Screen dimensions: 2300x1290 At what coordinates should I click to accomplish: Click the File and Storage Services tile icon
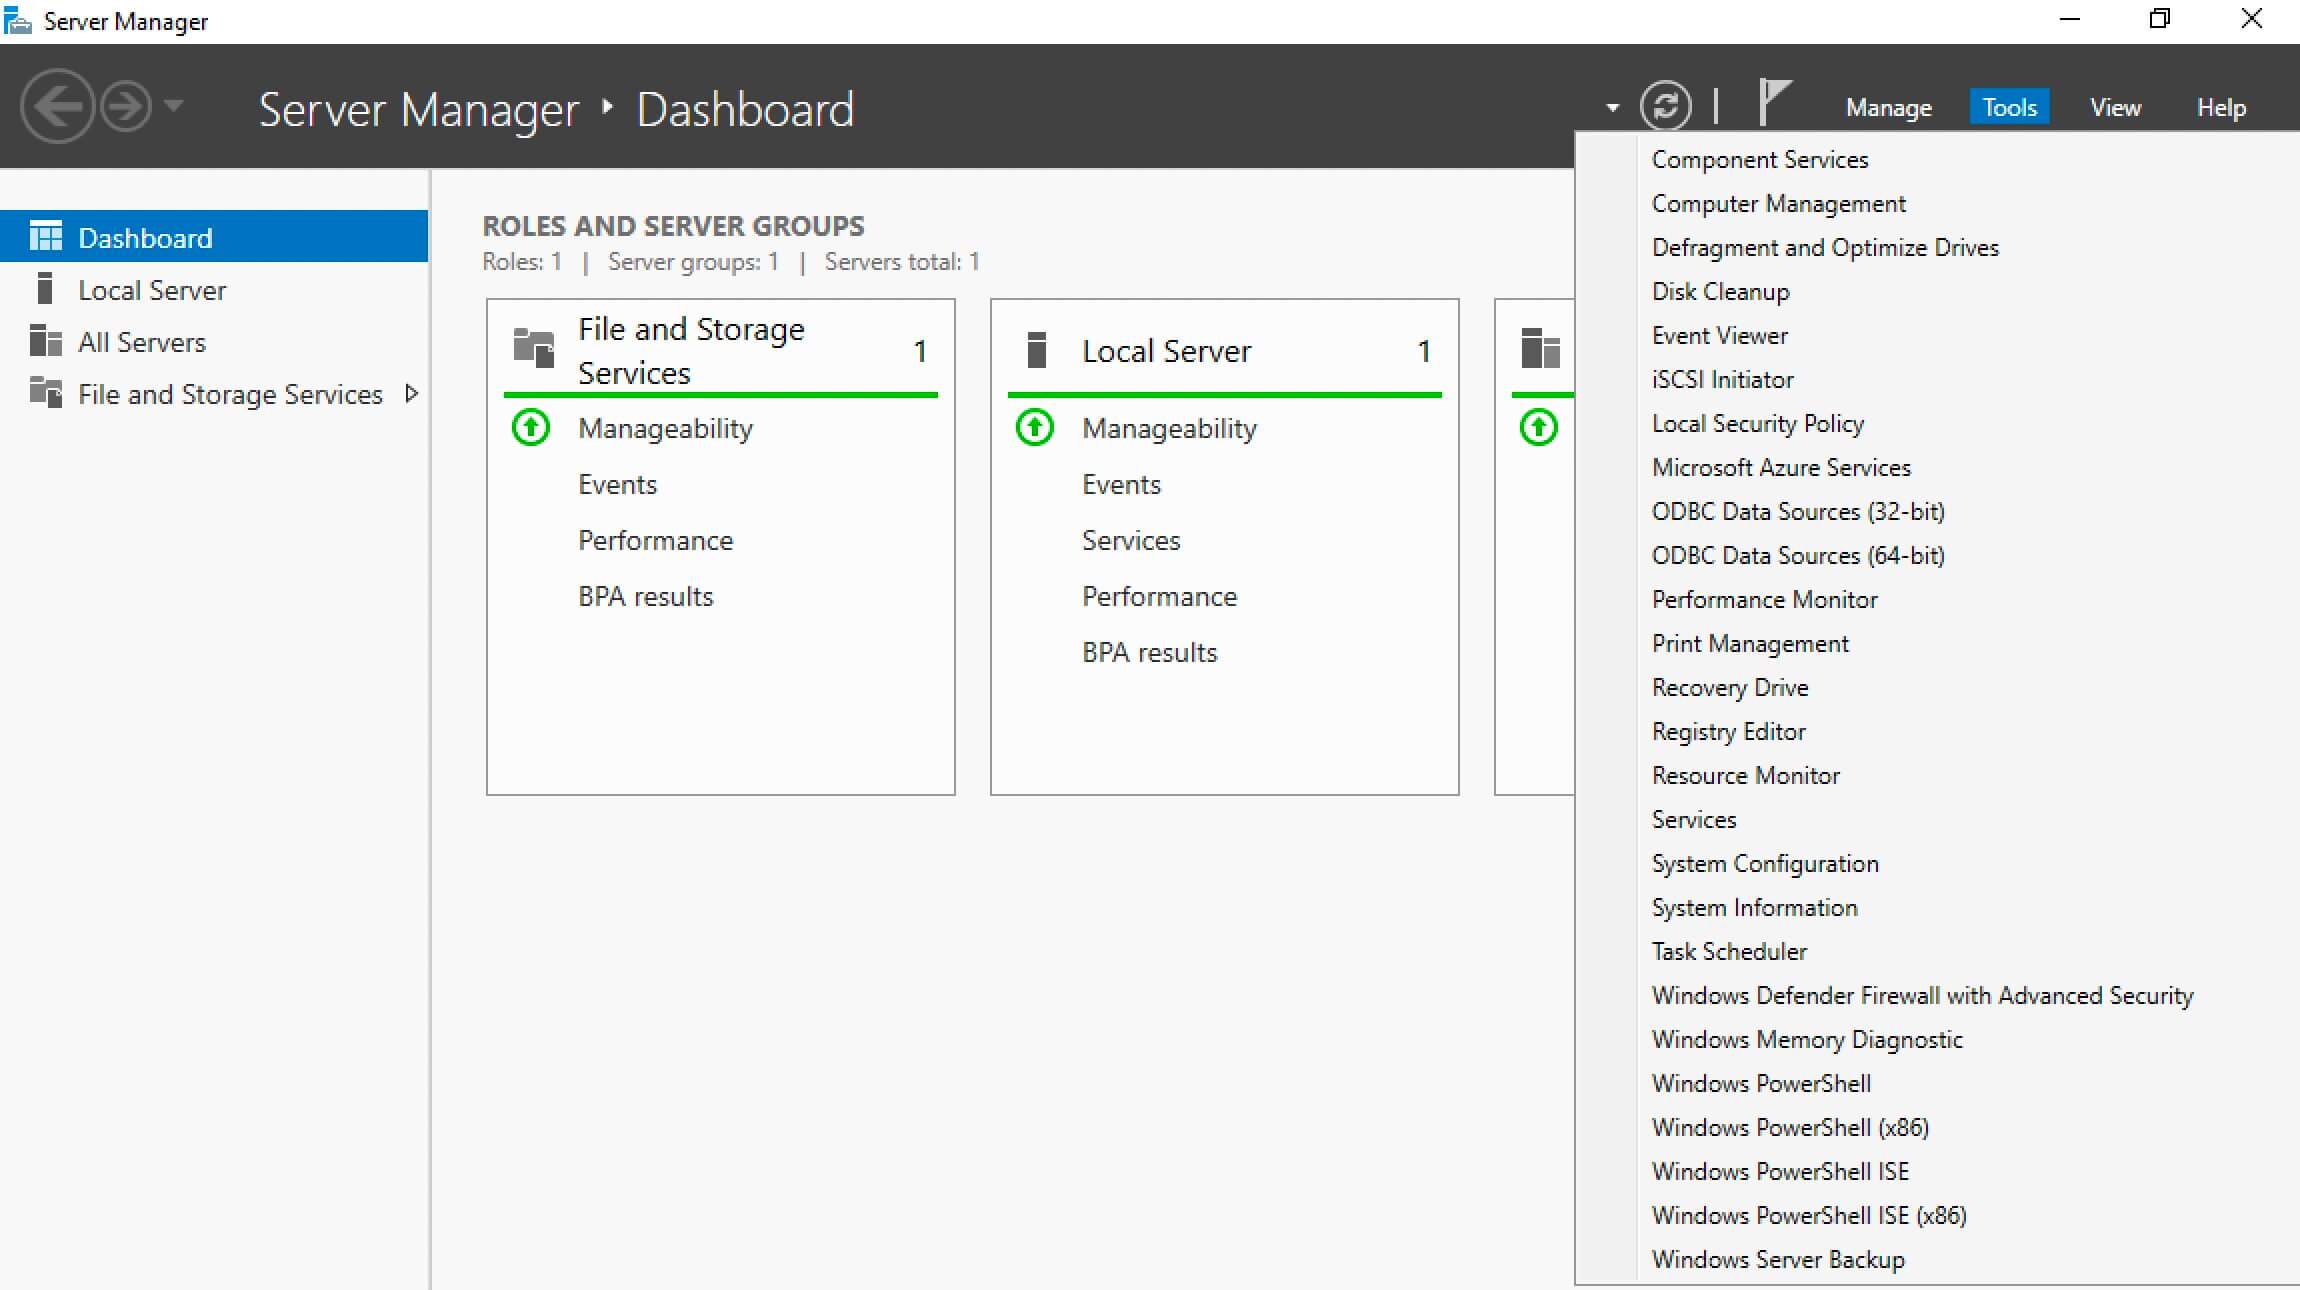[x=533, y=348]
